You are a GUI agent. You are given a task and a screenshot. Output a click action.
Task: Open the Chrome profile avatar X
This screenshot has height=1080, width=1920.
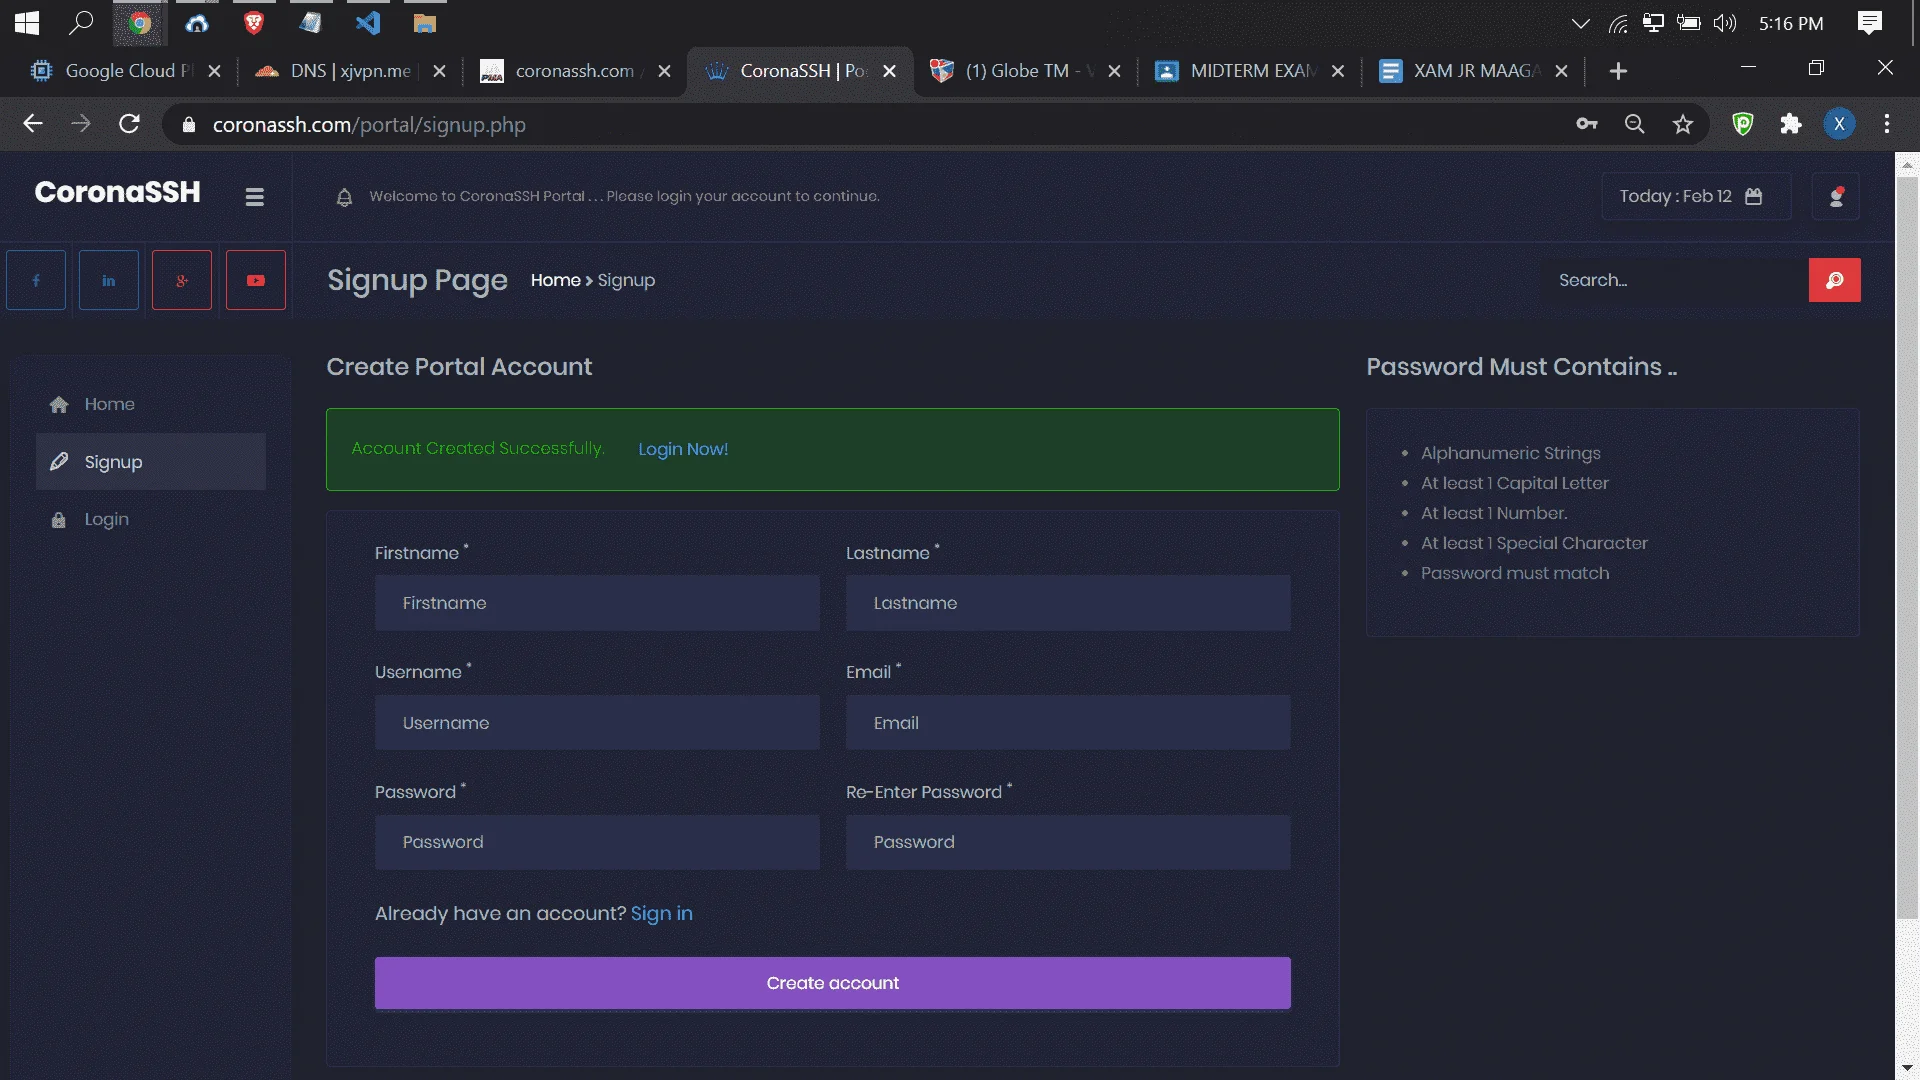1839,124
